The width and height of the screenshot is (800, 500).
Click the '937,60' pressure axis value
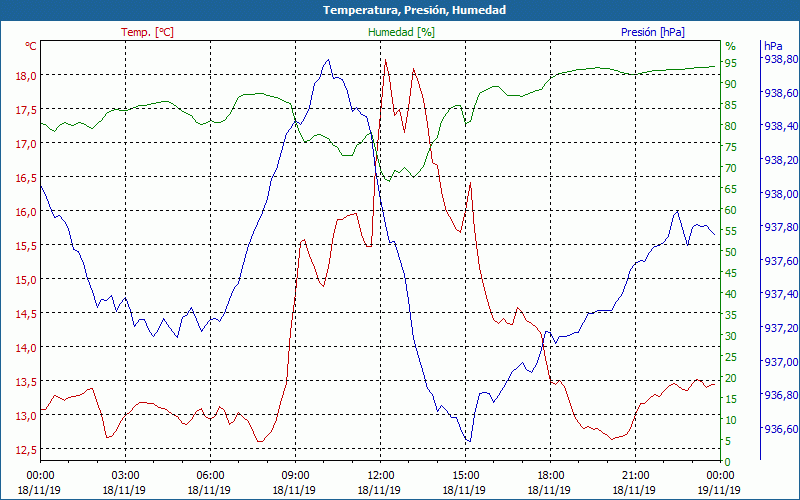pyautogui.click(x=780, y=261)
